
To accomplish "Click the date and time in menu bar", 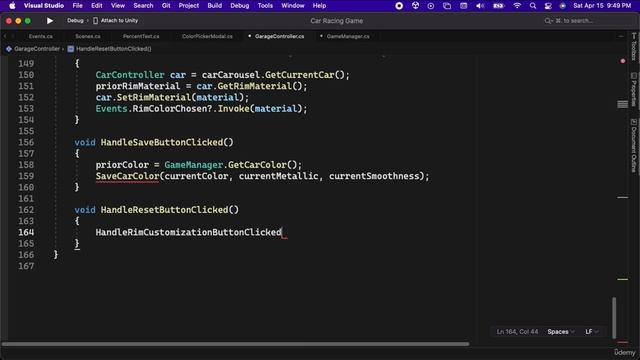I will 602,6.
